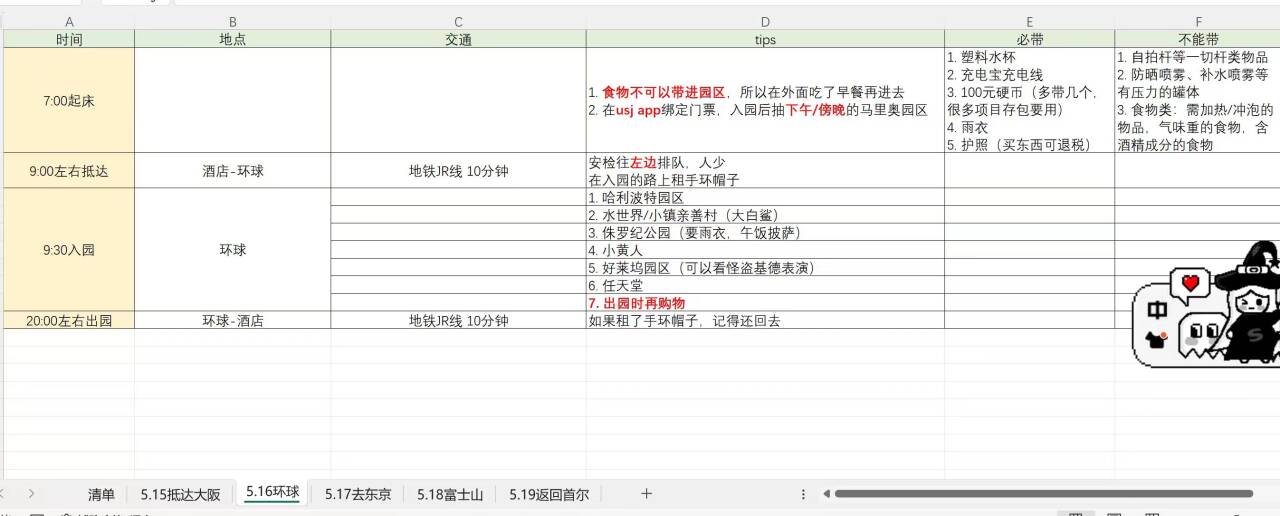Switch to the 5.19返回首尔 sheet
The image size is (1280, 516).
[549, 494]
